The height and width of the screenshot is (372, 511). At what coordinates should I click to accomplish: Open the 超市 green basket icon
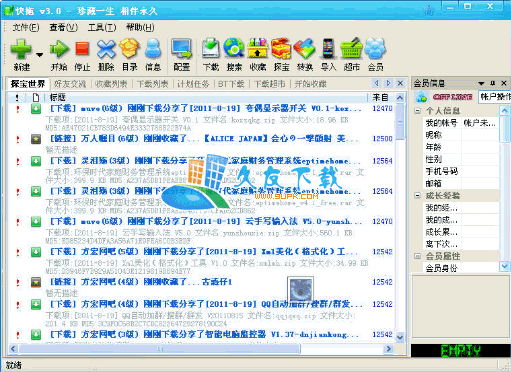[351, 49]
